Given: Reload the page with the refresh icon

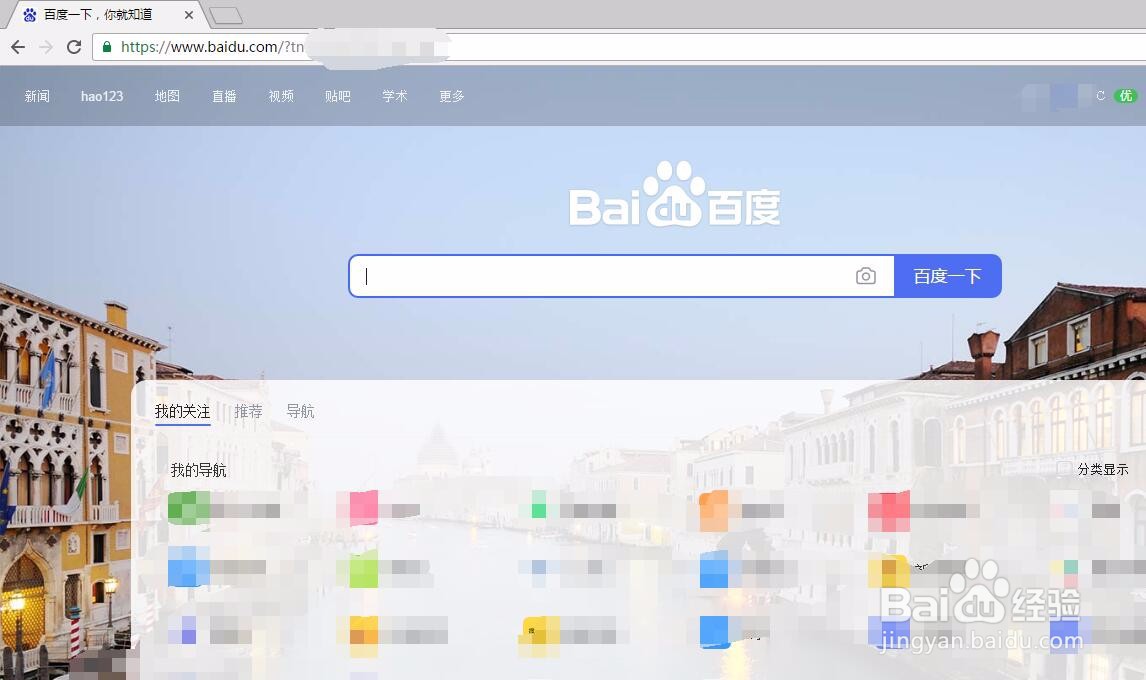Looking at the screenshot, I should pos(74,47).
